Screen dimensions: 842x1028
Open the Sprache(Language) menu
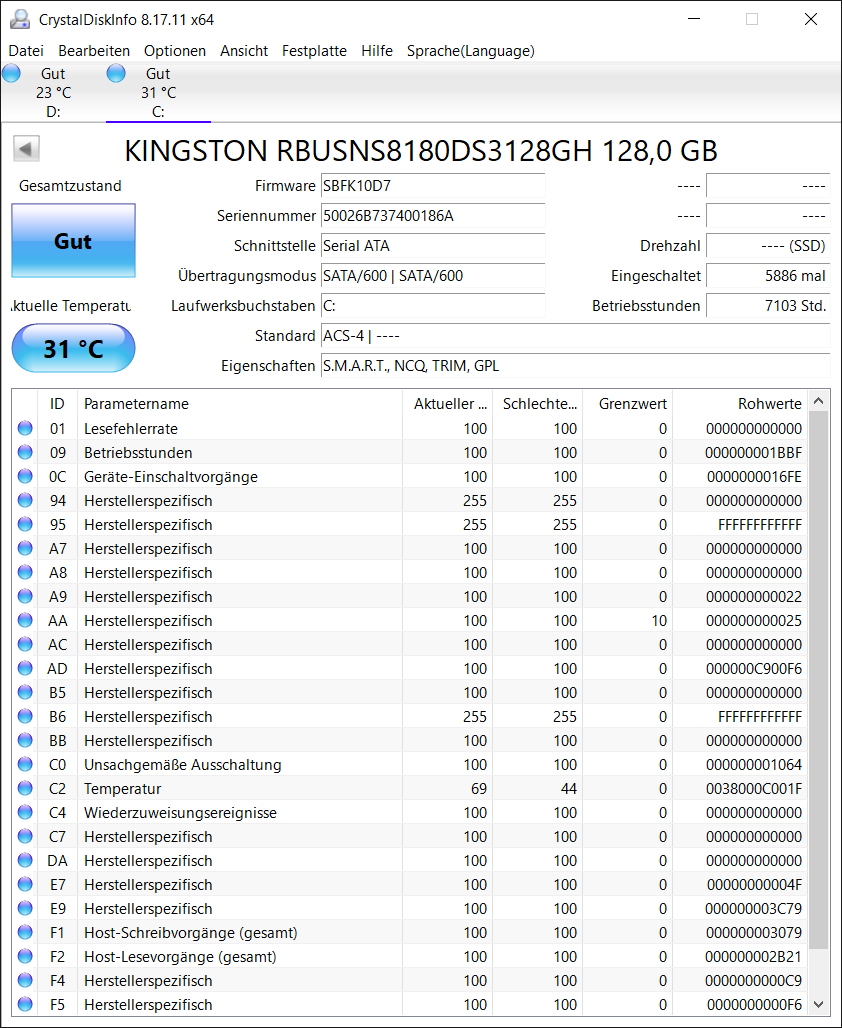470,50
